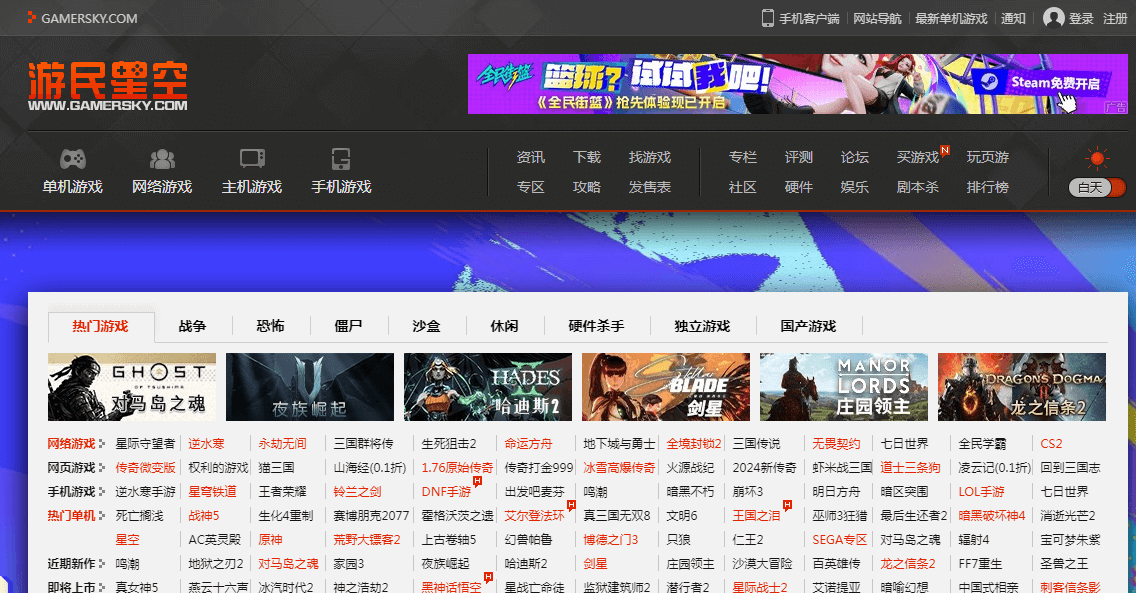This screenshot has width=1136, height=593.
Task: Expand the 手机游戏 row arrow
Action: [x=101, y=492]
